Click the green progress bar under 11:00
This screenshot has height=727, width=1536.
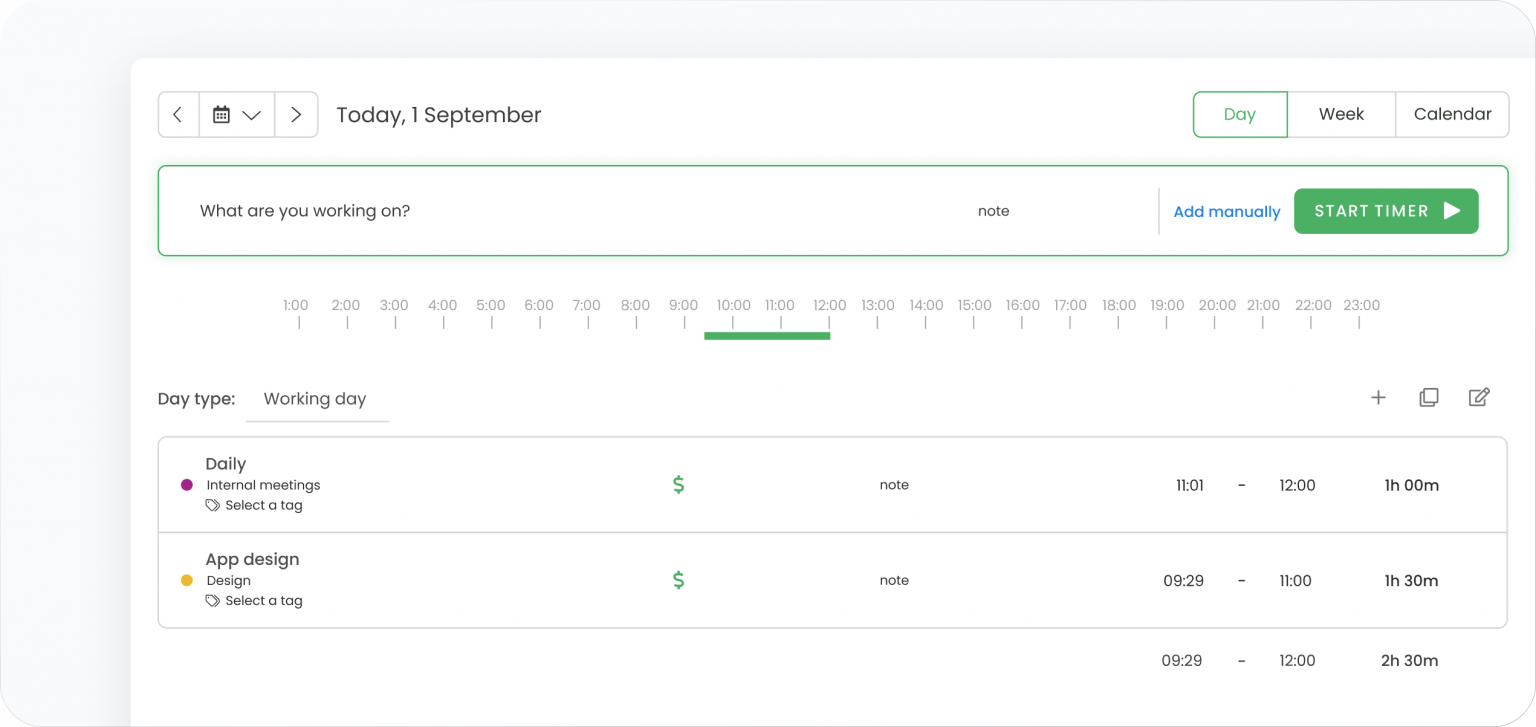(x=767, y=336)
